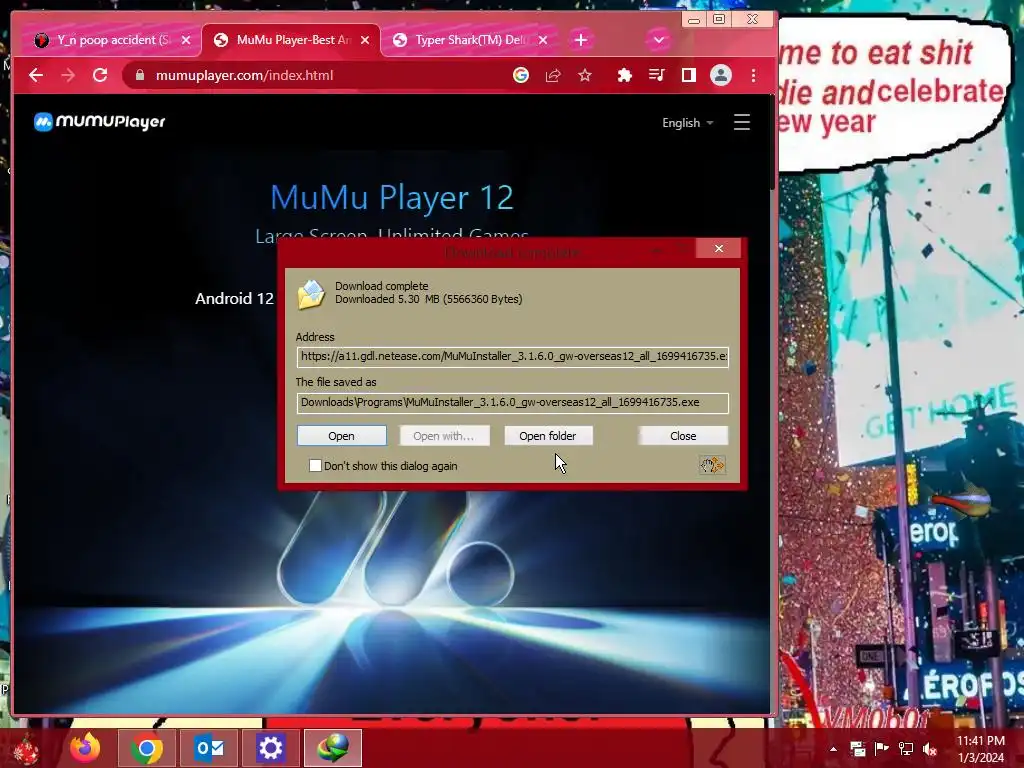The width and height of the screenshot is (1024, 768).
Task: Click the lock icon for site info
Action: (139, 75)
